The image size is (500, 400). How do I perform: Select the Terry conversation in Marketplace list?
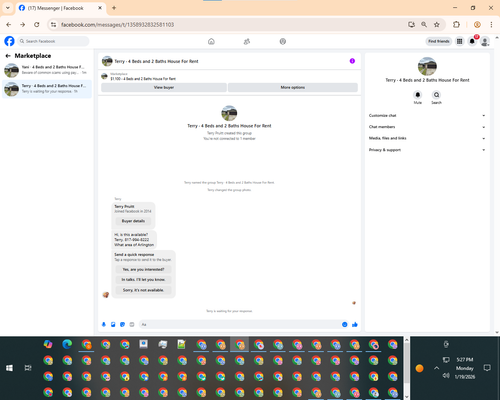(47, 89)
